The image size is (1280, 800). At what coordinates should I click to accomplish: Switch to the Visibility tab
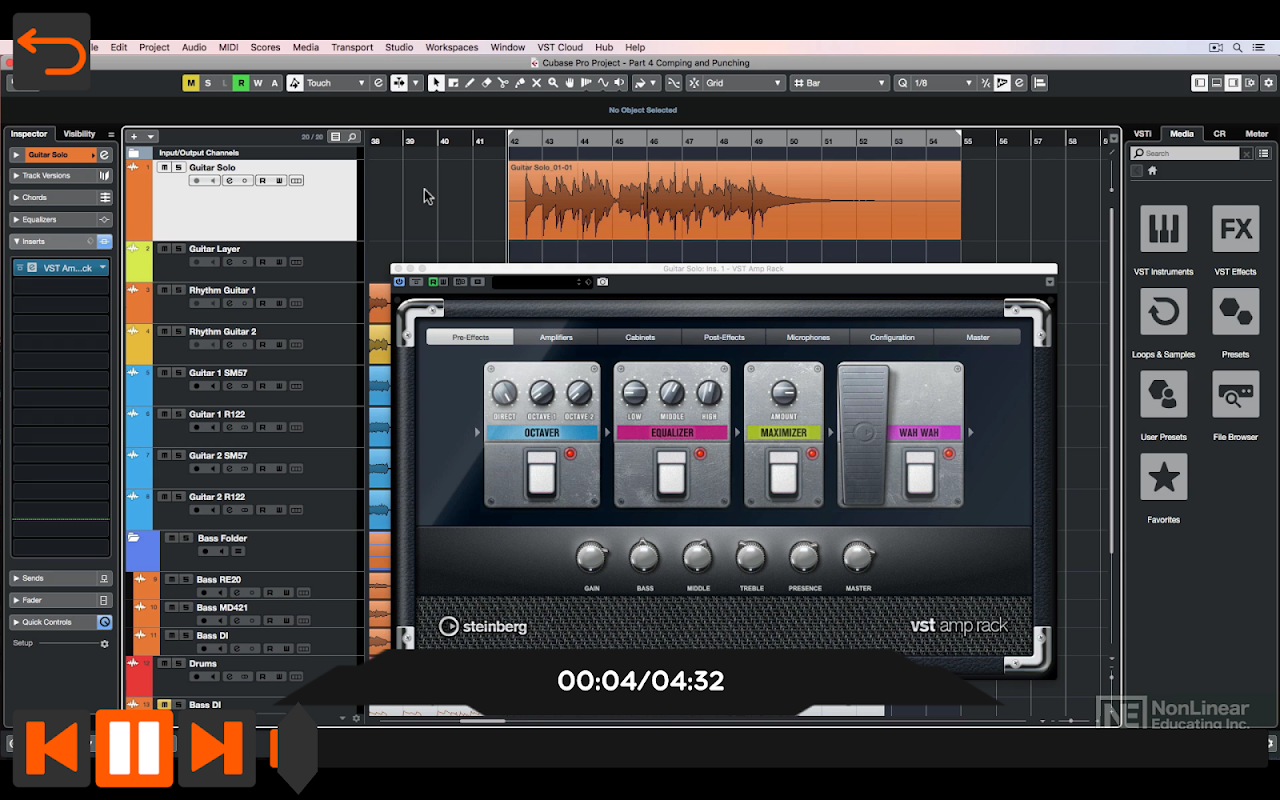tap(80, 134)
